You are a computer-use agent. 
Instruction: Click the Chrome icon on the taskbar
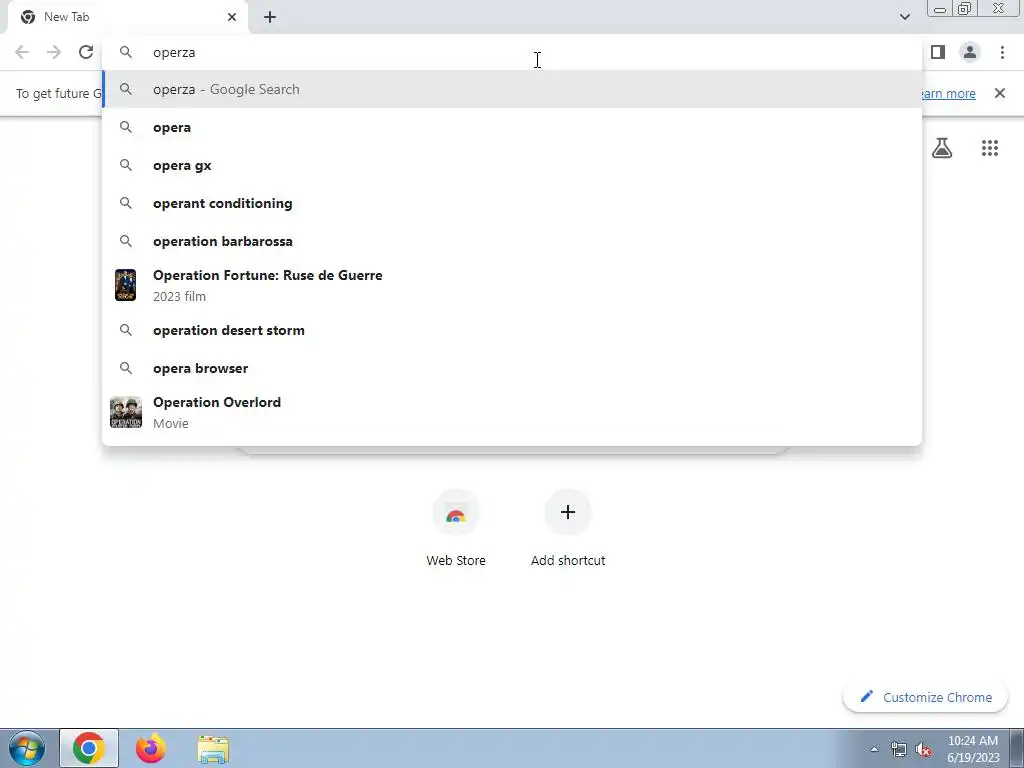pyautogui.click(x=89, y=748)
